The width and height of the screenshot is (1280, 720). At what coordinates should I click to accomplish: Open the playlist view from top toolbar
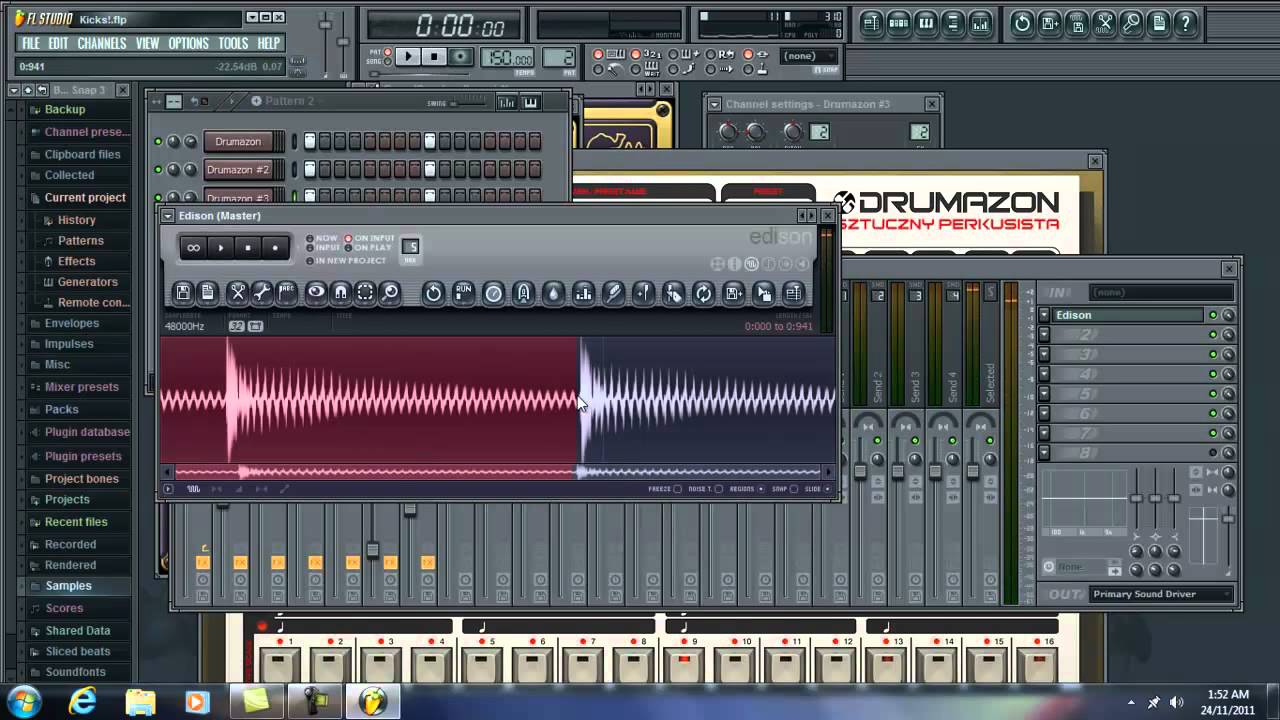point(872,23)
